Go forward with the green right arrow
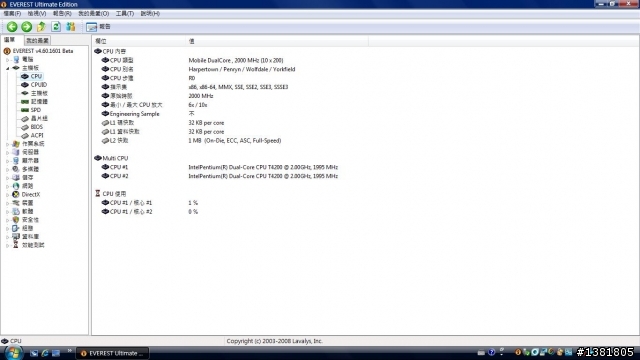Screen dimensions: 640x360 pos(27,27)
